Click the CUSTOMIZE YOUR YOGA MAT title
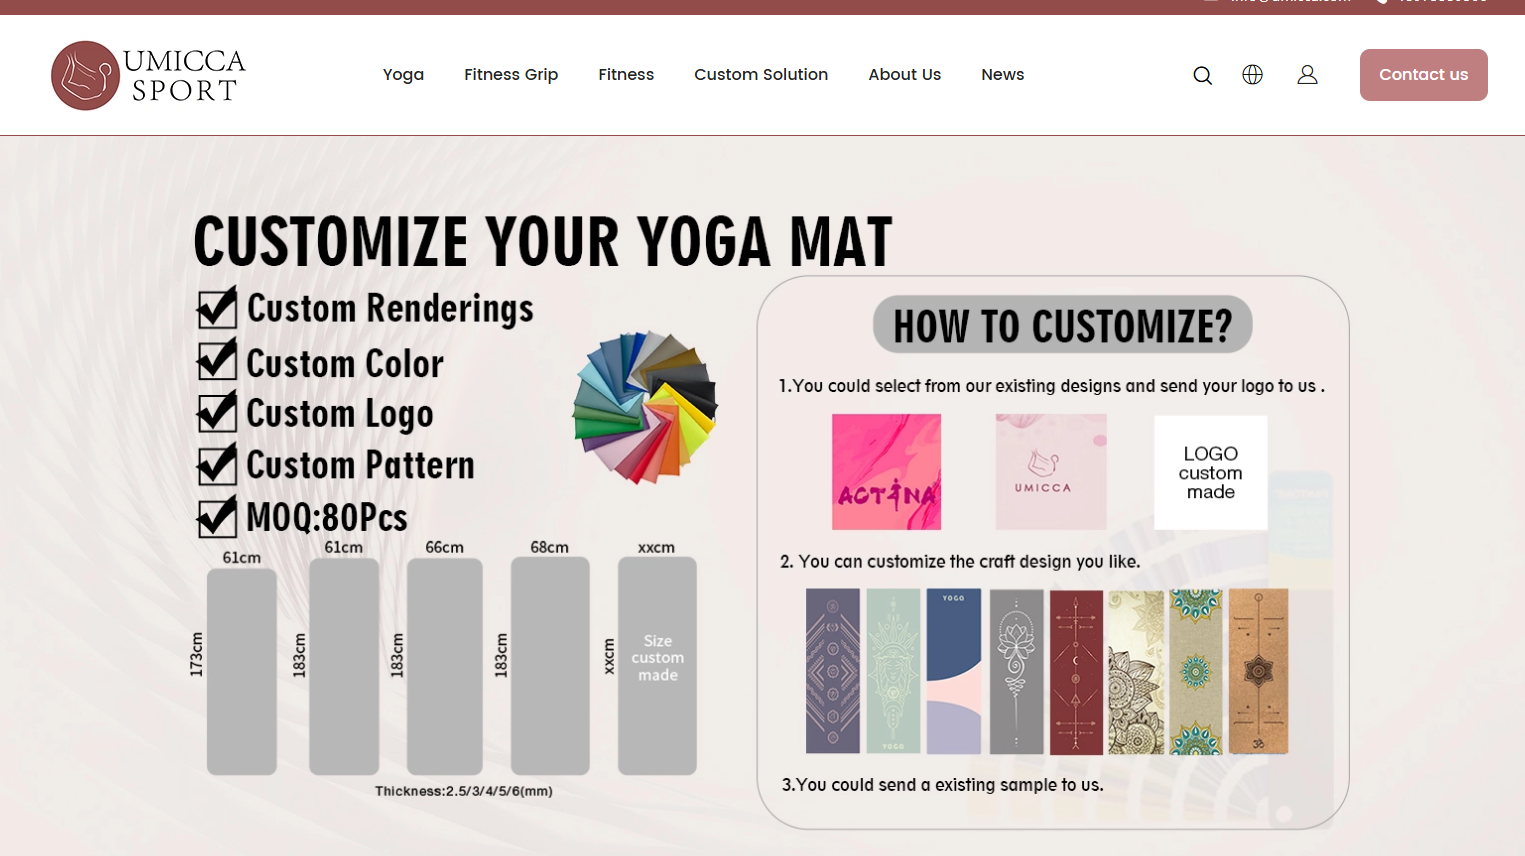The width and height of the screenshot is (1525, 856). point(542,241)
